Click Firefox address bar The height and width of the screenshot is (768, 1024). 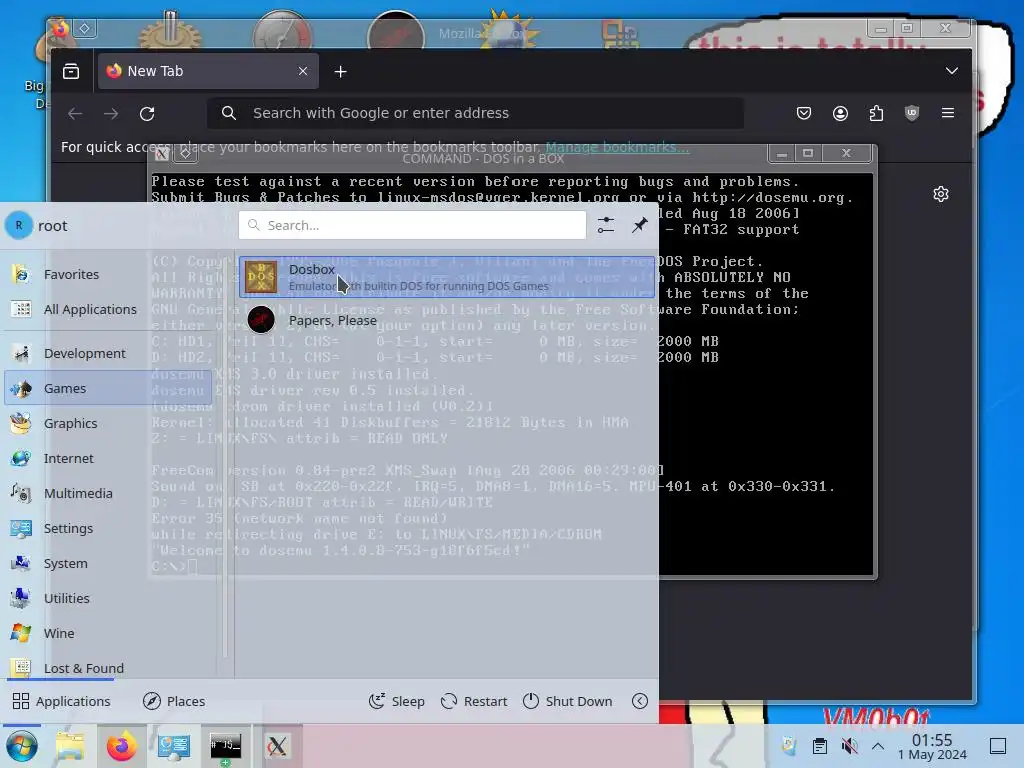(x=475, y=114)
